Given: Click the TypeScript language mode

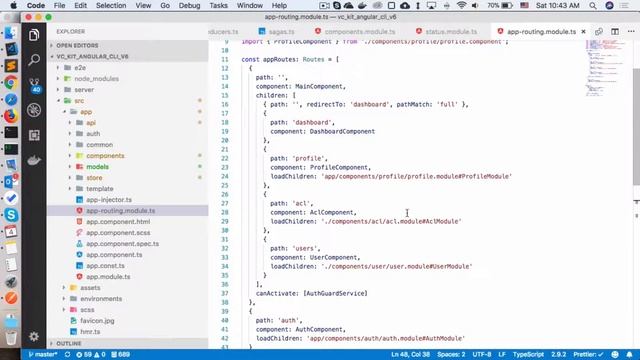Looking at the screenshot, I should click(528, 354).
